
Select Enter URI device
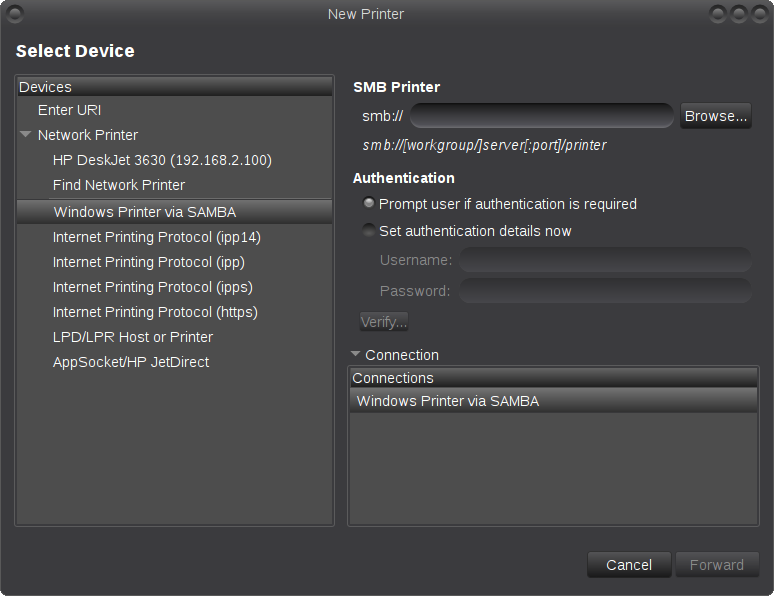click(x=69, y=110)
